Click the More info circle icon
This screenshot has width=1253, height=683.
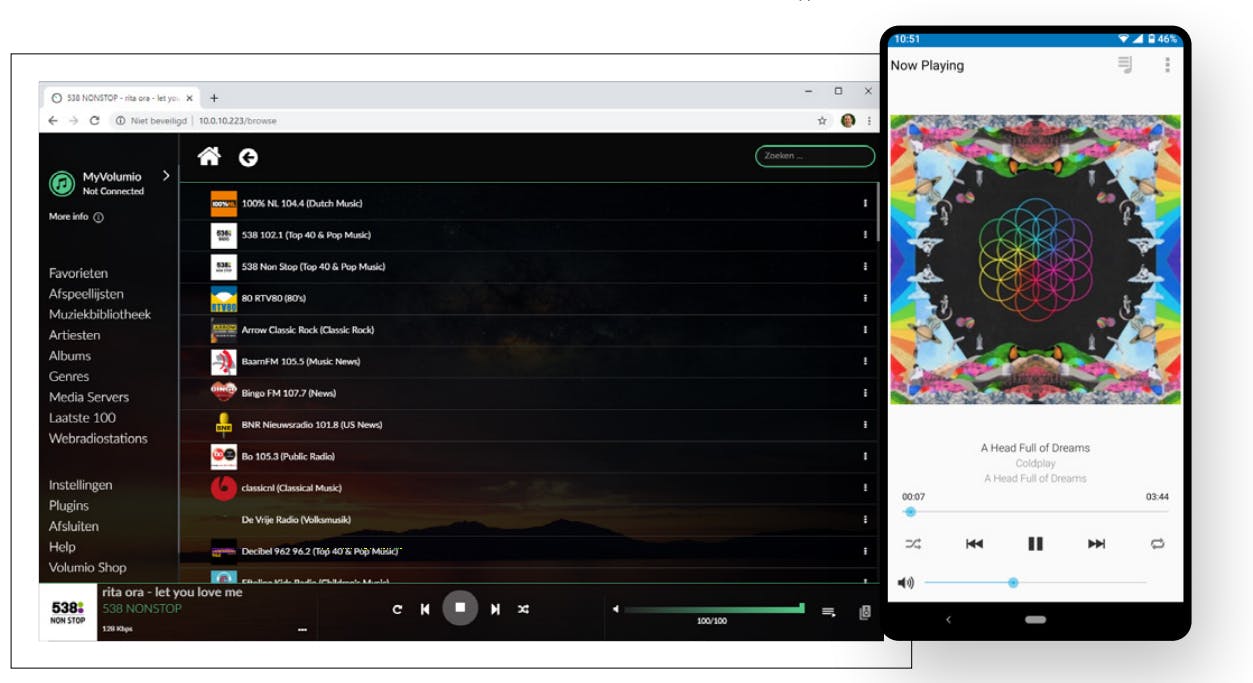coord(98,217)
